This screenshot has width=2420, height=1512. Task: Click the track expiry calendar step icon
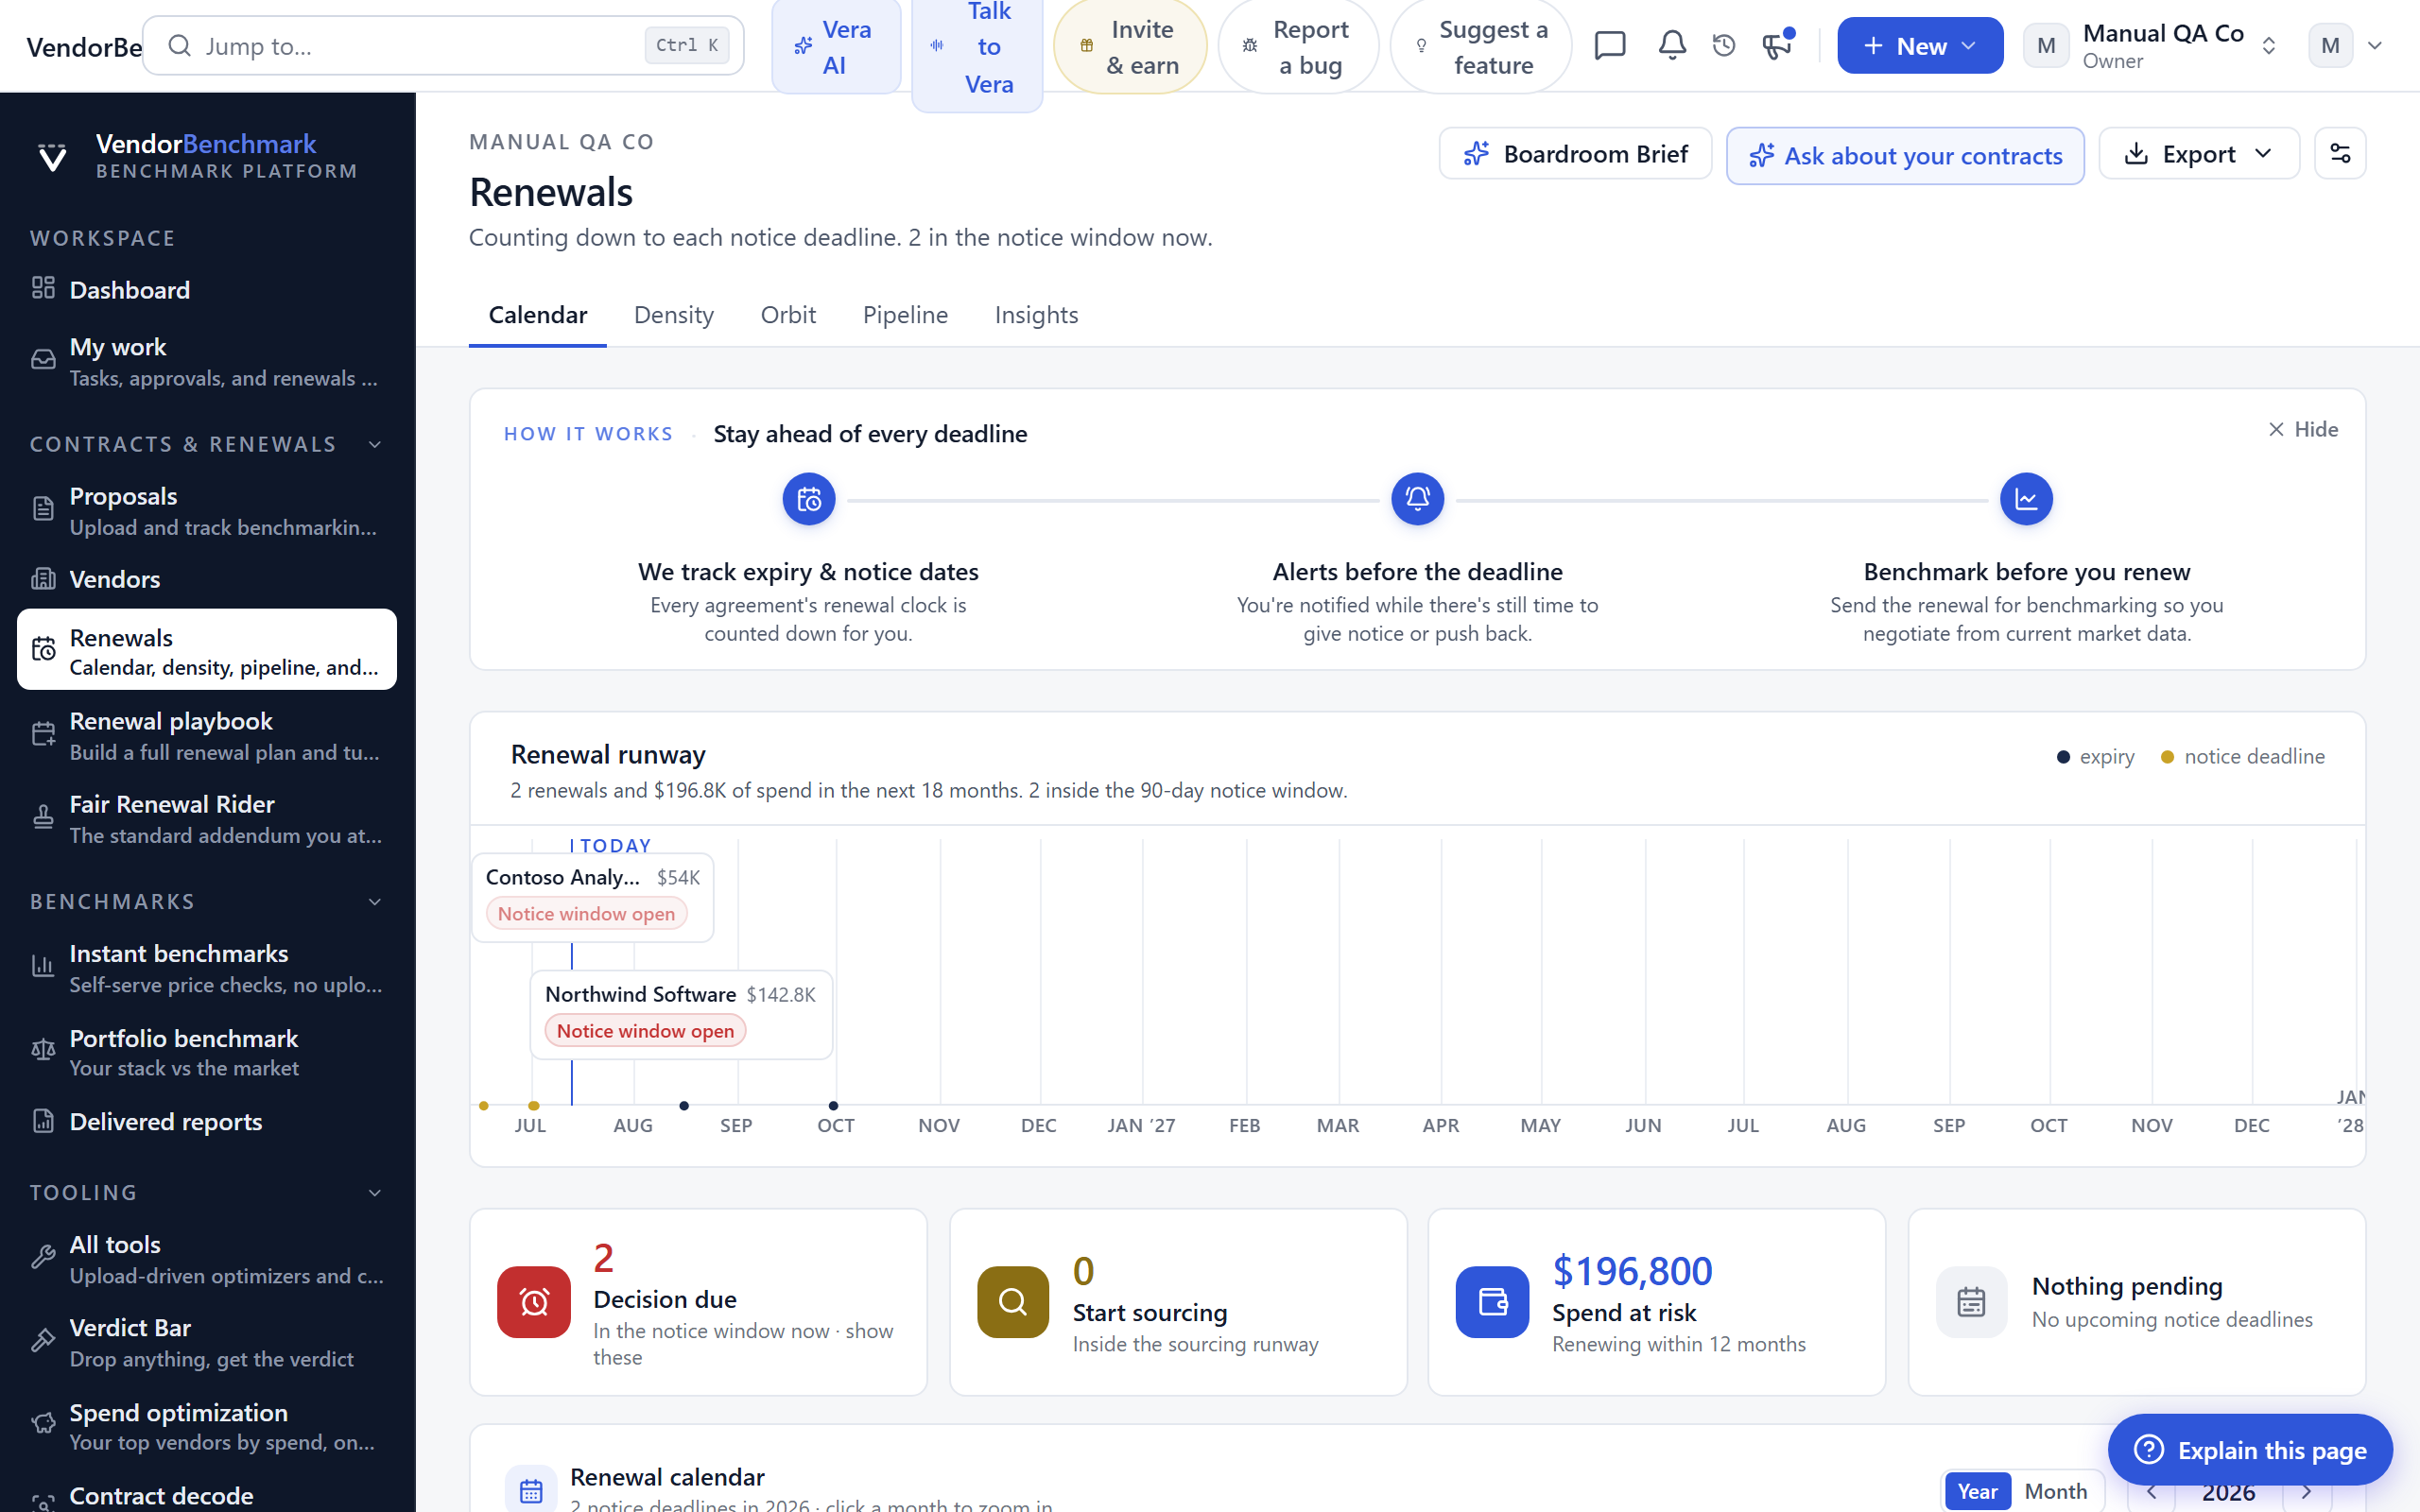(809, 499)
